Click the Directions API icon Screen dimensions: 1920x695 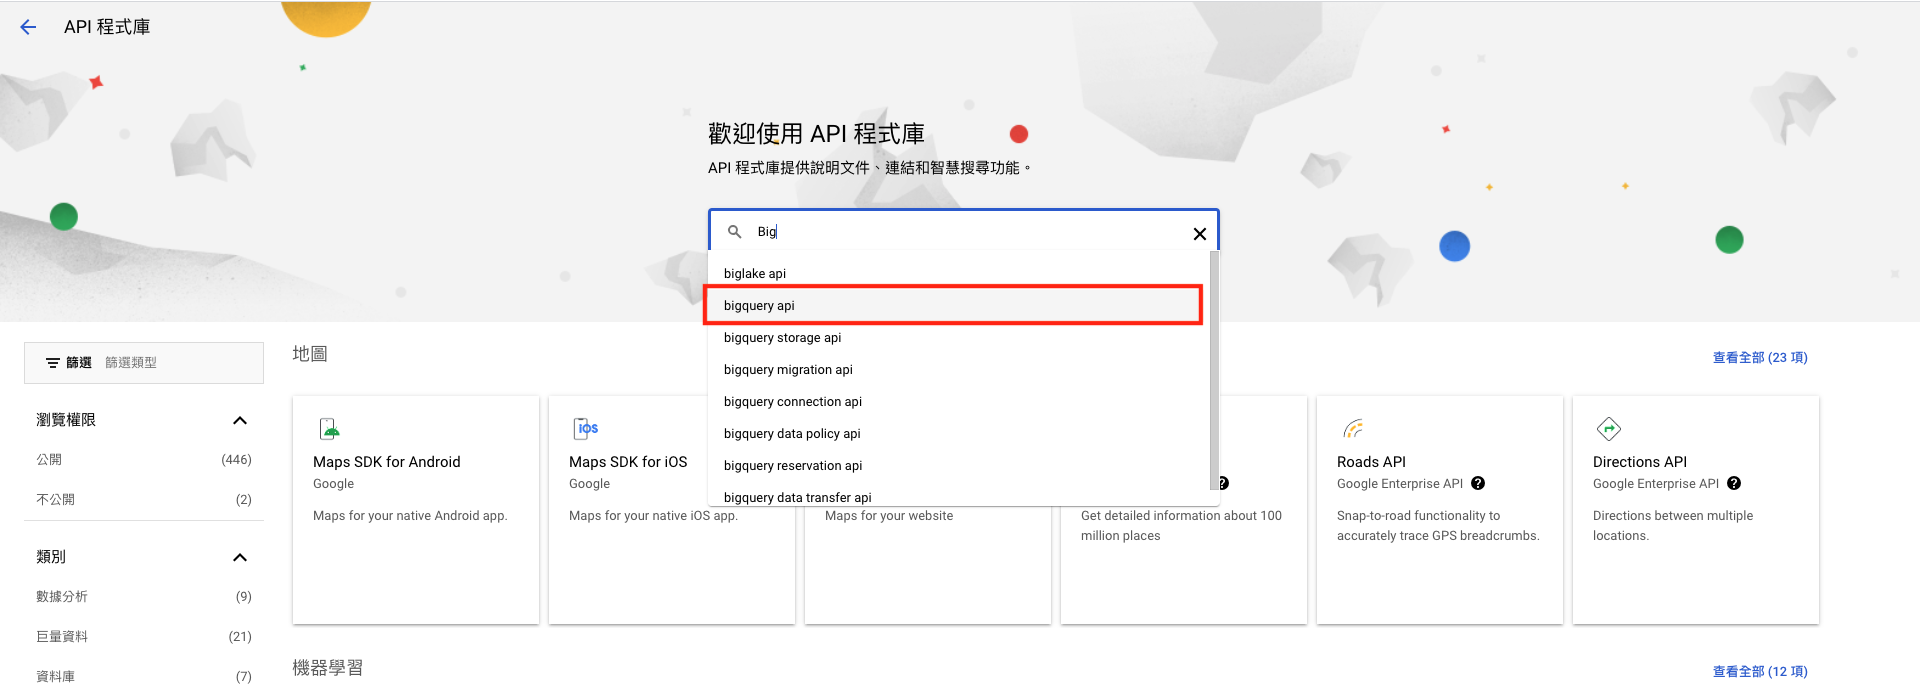click(x=1609, y=429)
